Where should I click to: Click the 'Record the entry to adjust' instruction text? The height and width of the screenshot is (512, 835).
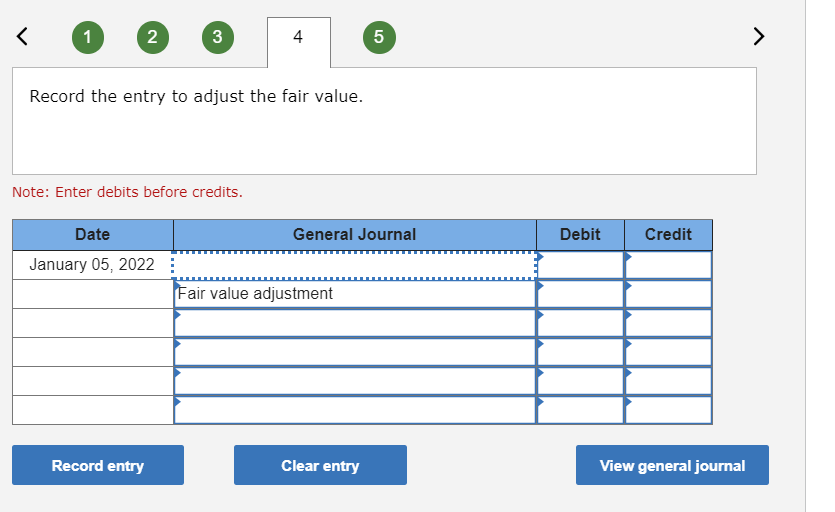point(196,96)
